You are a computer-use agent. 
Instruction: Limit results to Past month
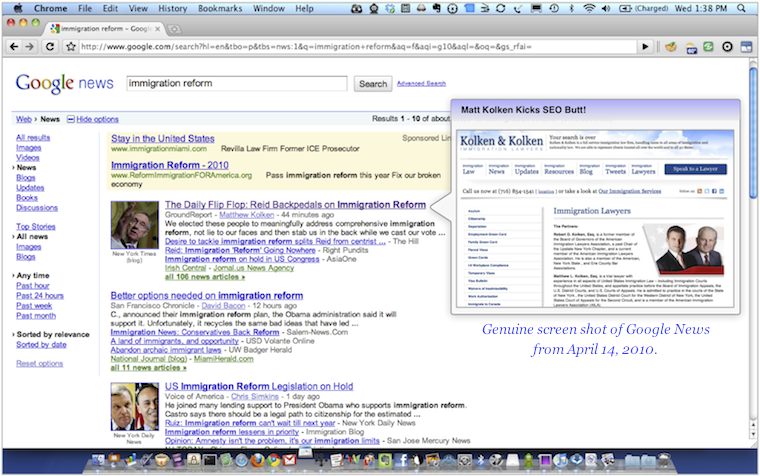(x=36, y=316)
